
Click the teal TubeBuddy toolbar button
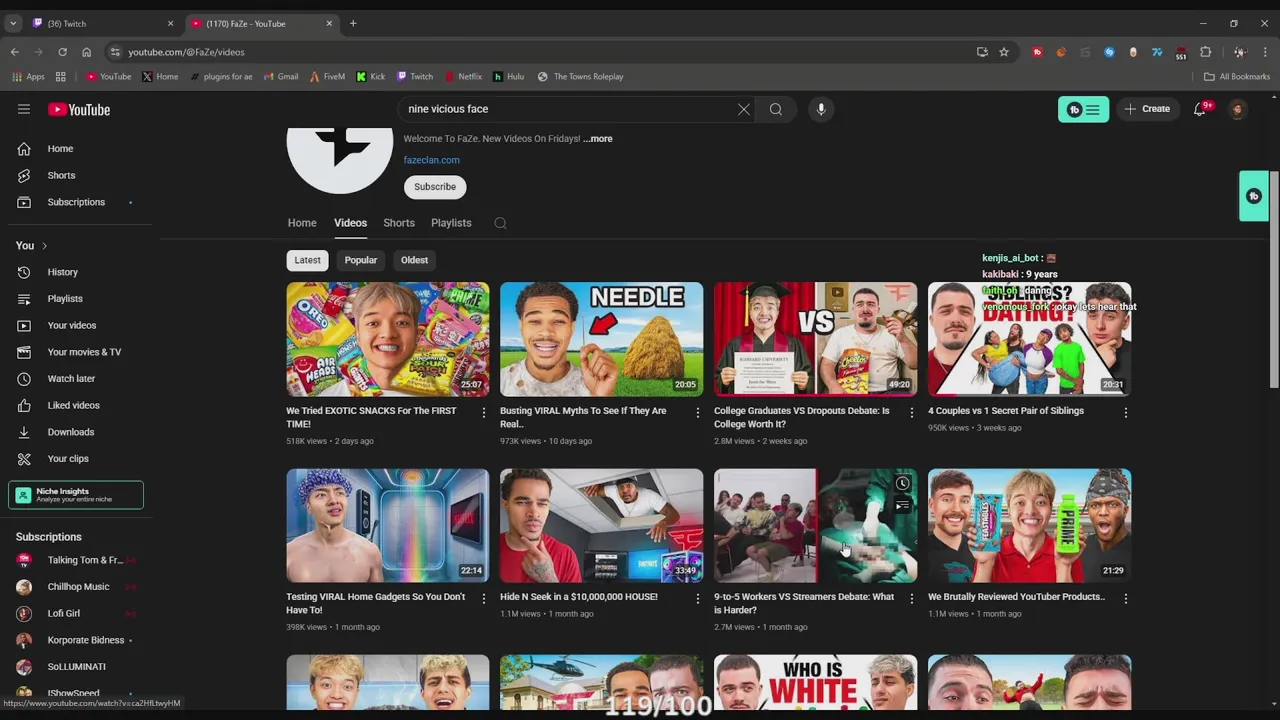(1083, 109)
